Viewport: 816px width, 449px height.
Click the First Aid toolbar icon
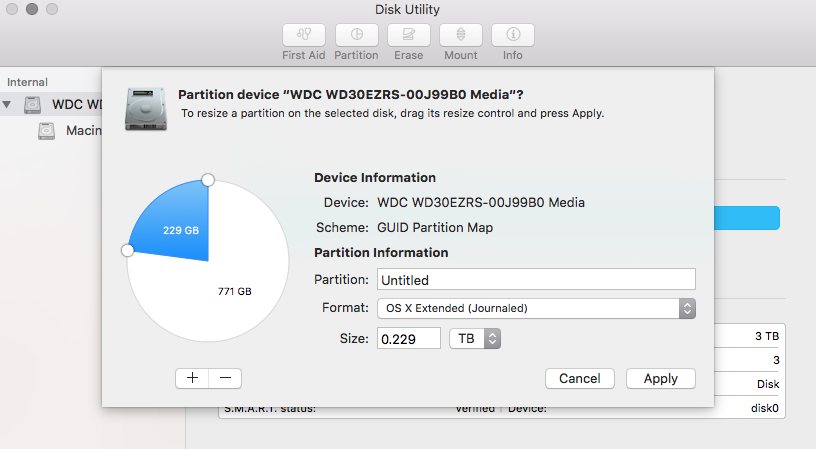click(304, 35)
